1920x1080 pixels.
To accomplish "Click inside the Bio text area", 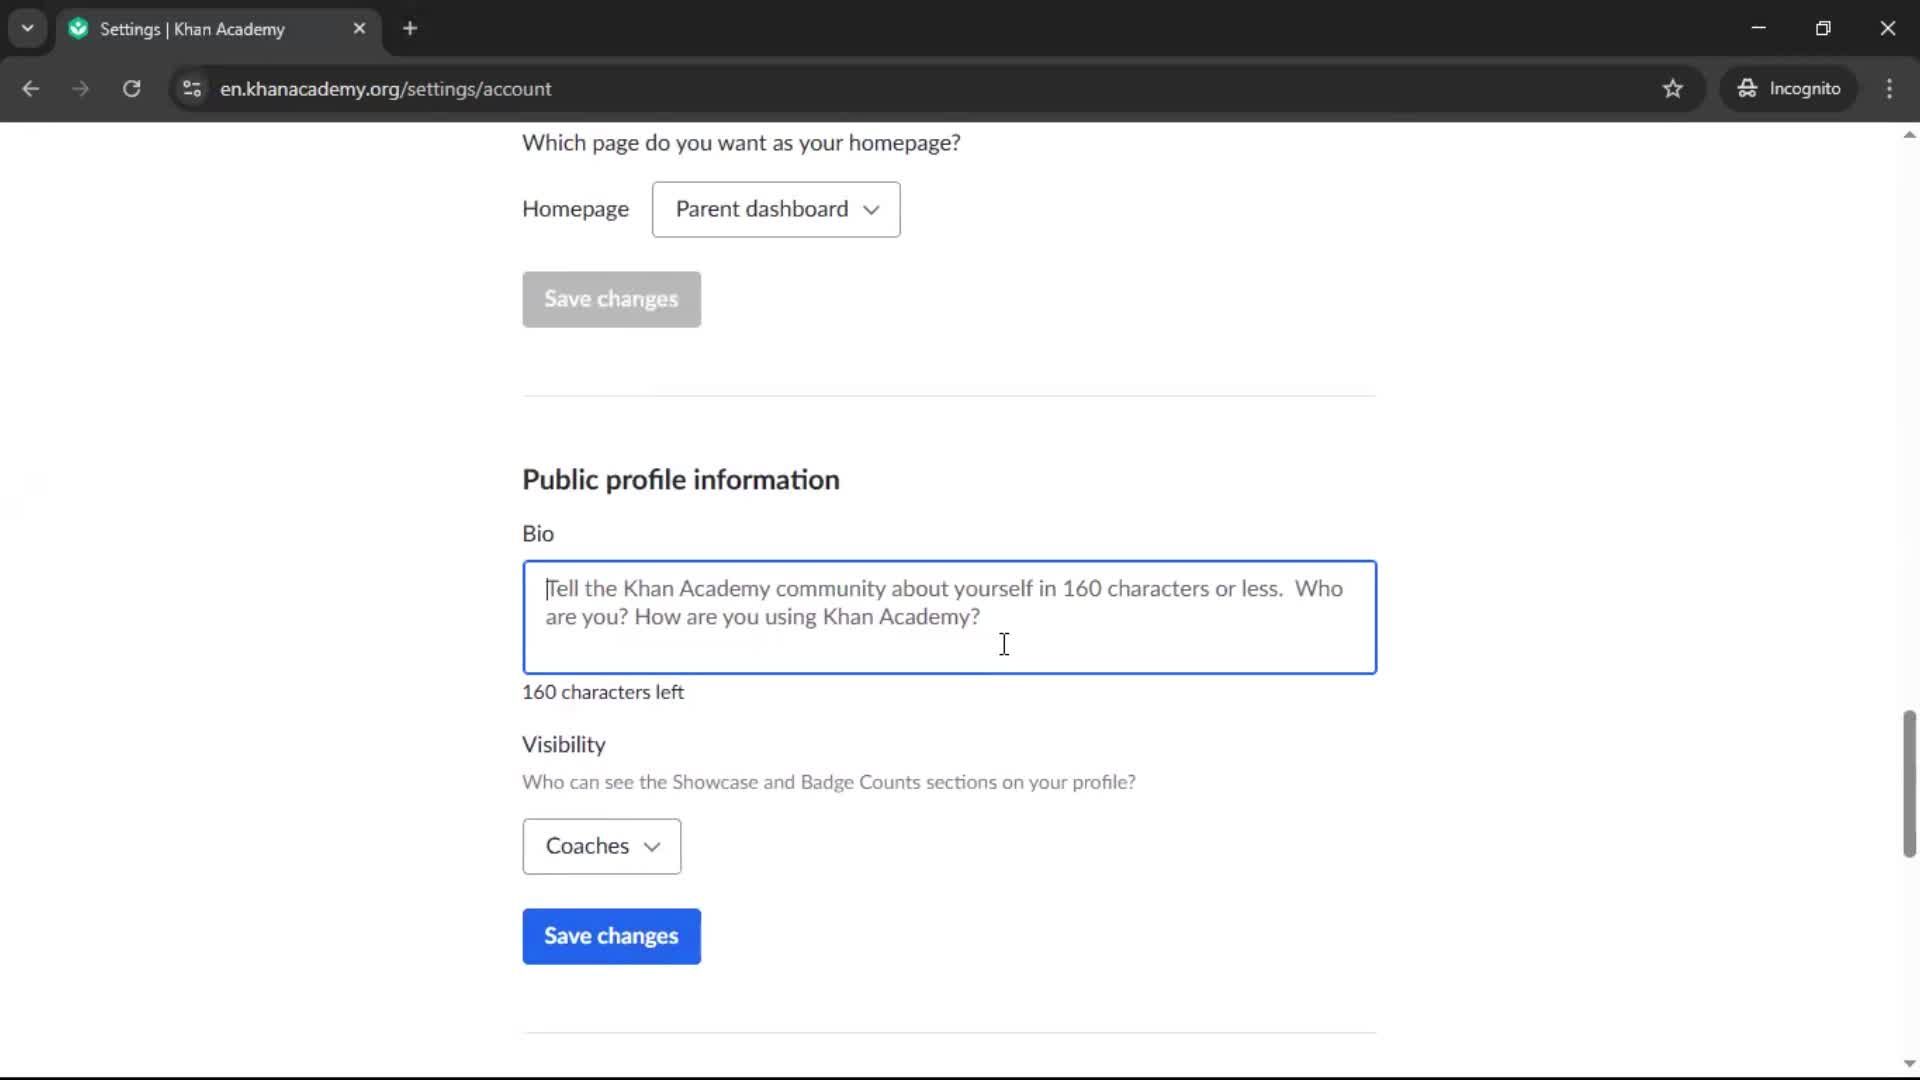I will coord(949,617).
